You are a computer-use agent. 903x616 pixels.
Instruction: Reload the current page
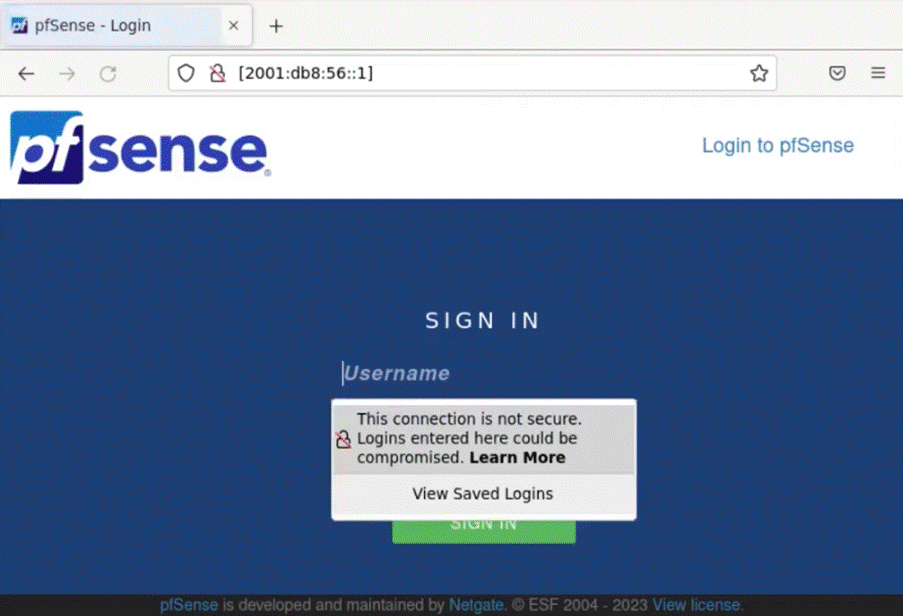(108, 74)
